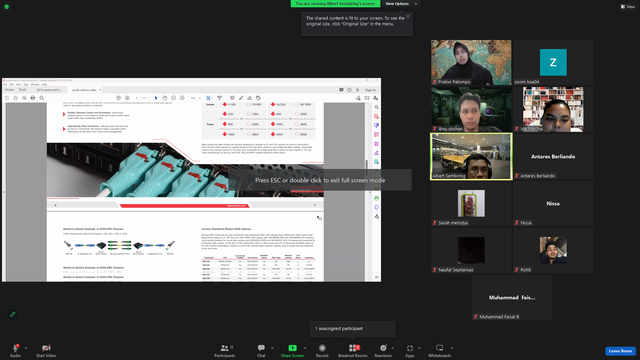This screenshot has width=640, height=360.
Task: Switch to the '2015 siemon full c...' document tab
Action: click(49, 90)
